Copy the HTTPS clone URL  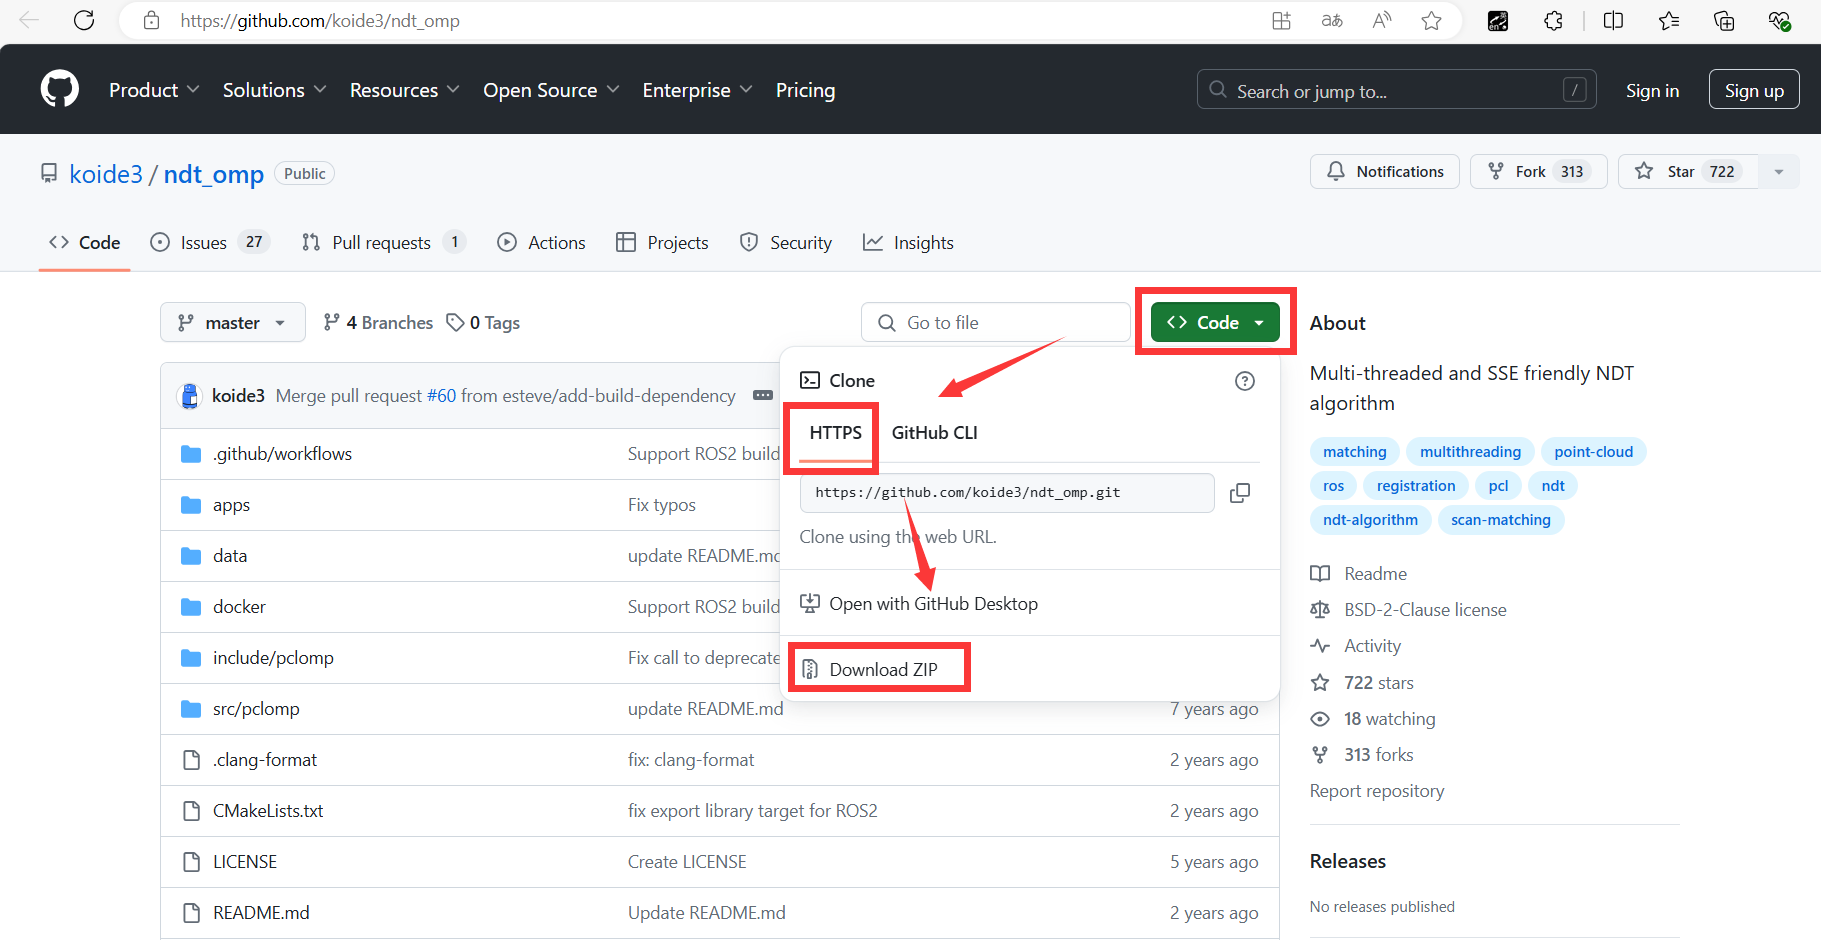click(1240, 493)
